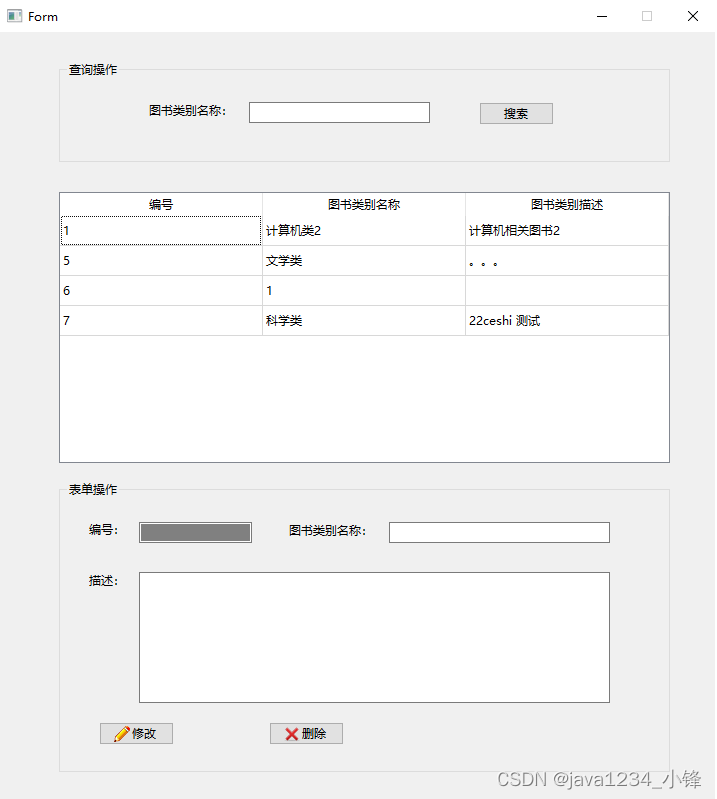Screen dimensions: 717x799
Task: Select the name cell in row 6
Action: [365, 291]
